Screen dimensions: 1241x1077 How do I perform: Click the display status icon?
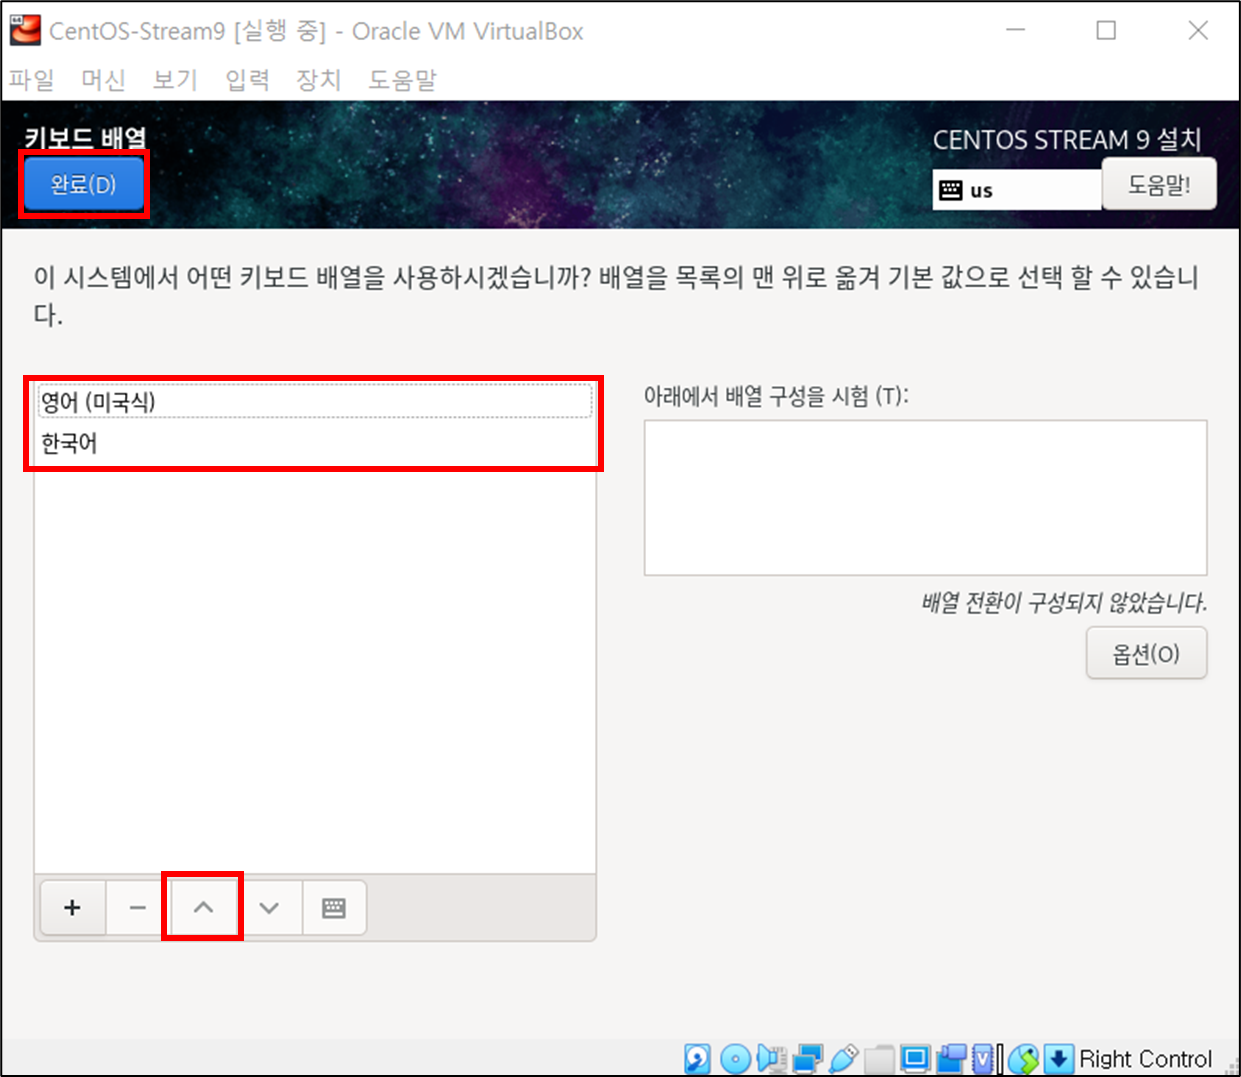tap(915, 1058)
